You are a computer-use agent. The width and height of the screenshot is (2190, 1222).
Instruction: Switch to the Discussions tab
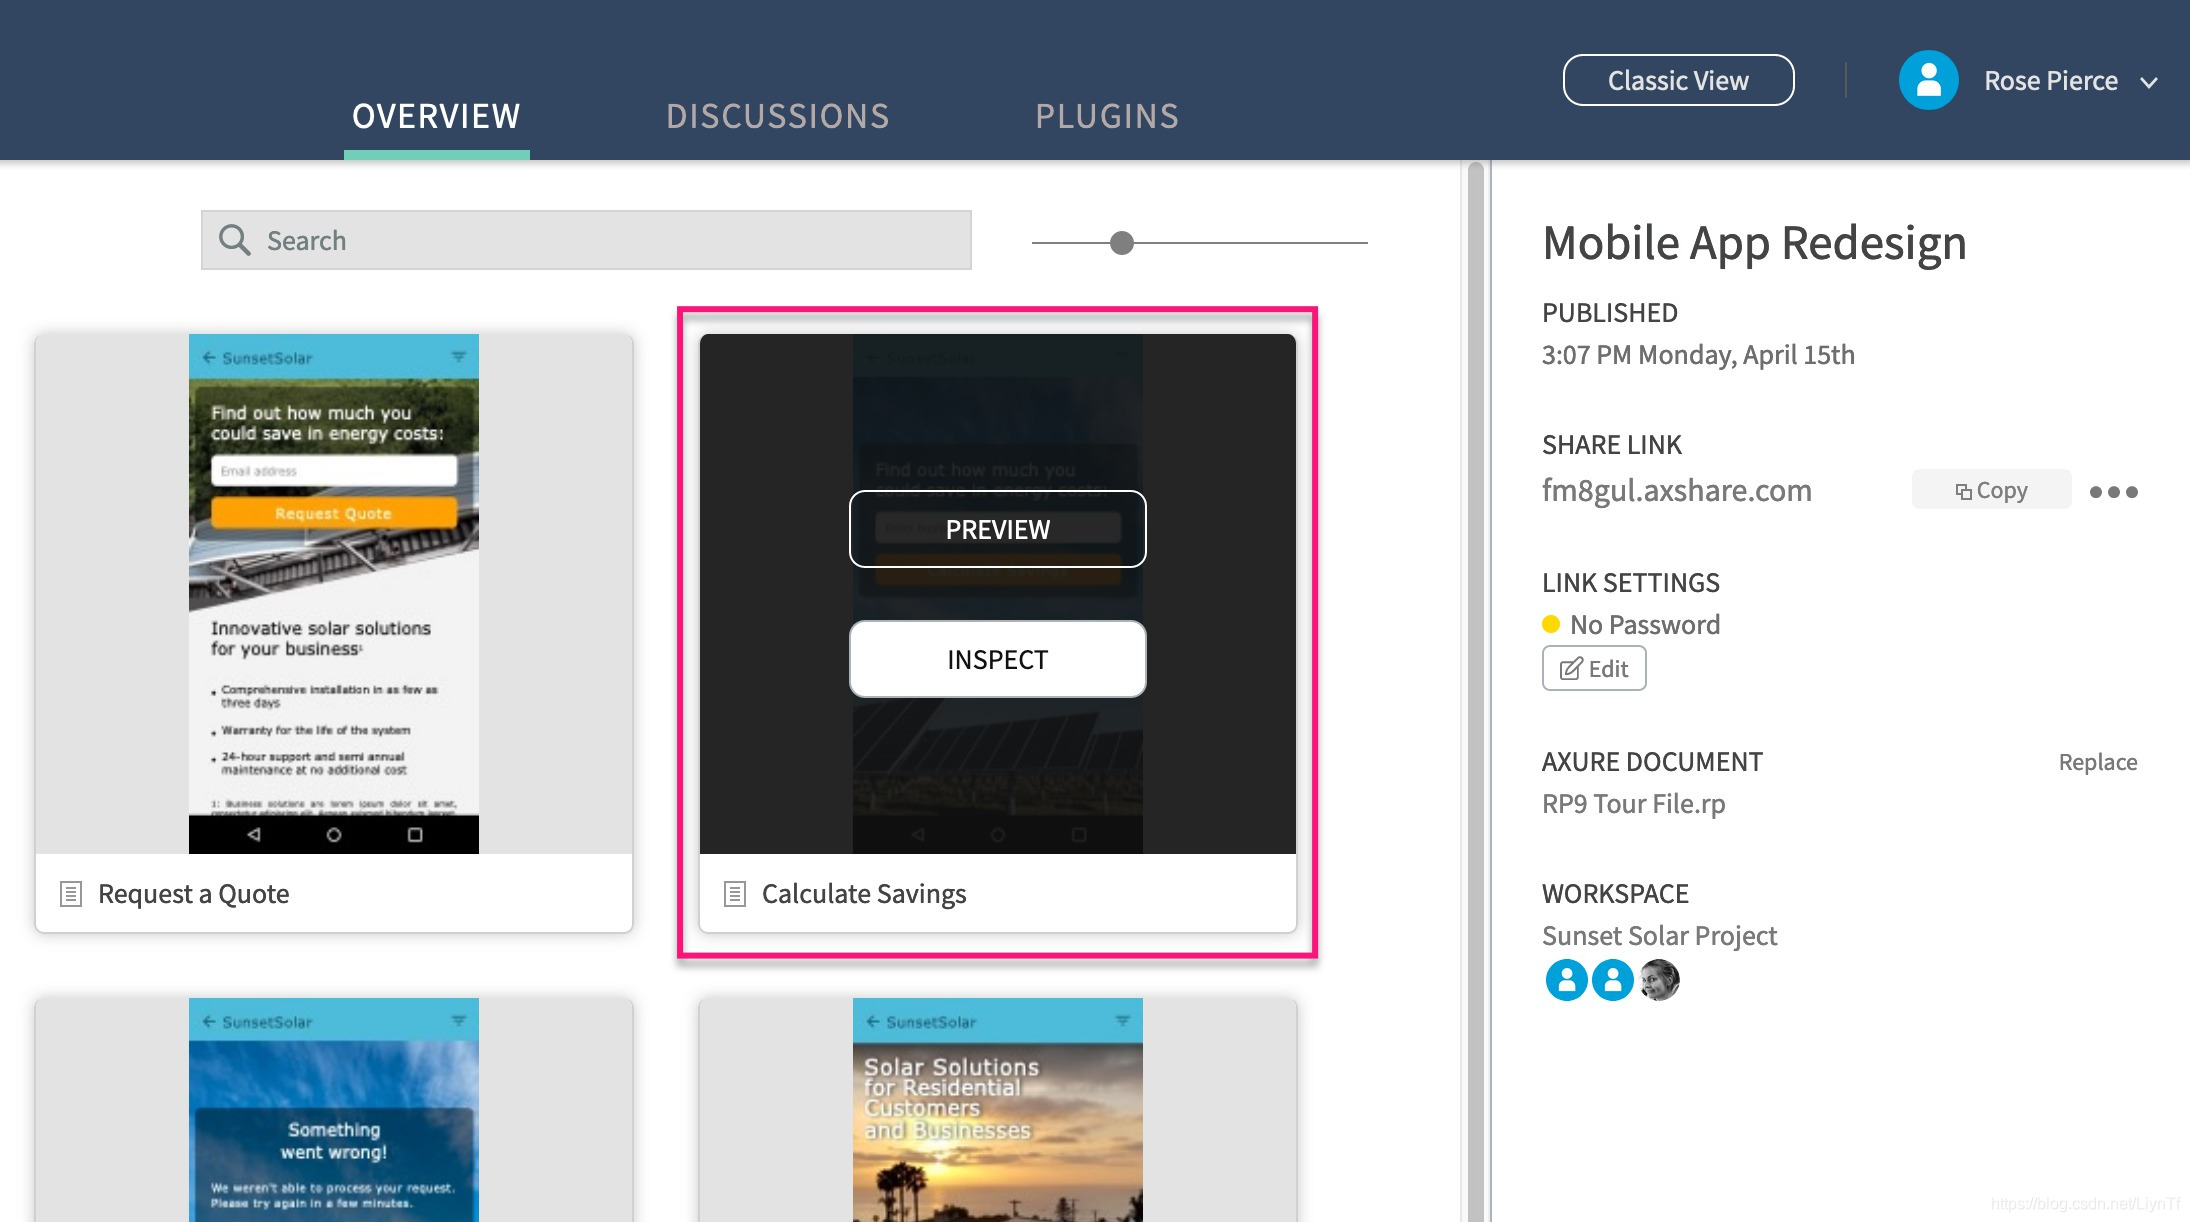[778, 116]
